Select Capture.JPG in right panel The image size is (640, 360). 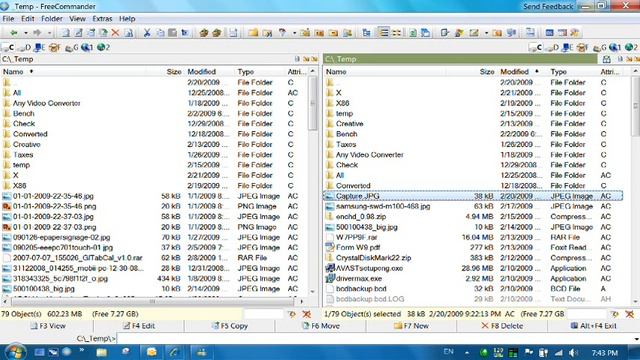pyautogui.click(x=473, y=196)
